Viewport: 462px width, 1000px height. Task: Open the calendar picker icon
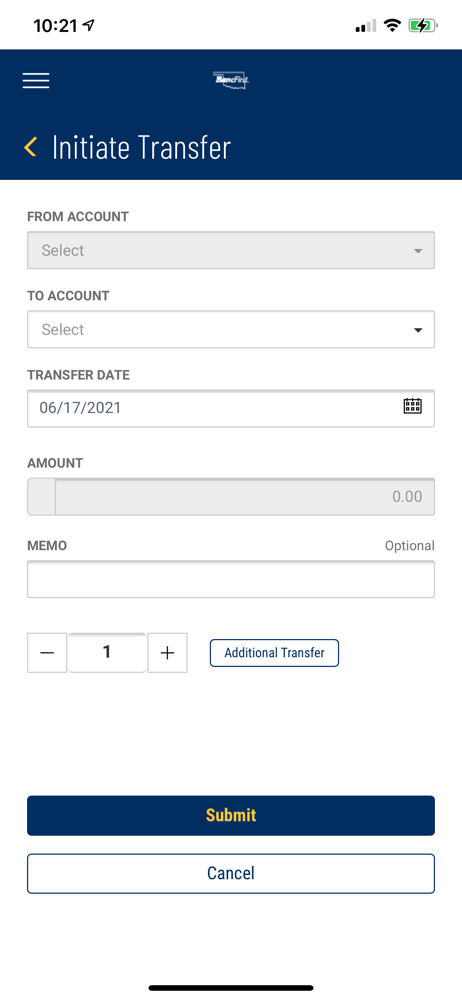[x=413, y=406]
